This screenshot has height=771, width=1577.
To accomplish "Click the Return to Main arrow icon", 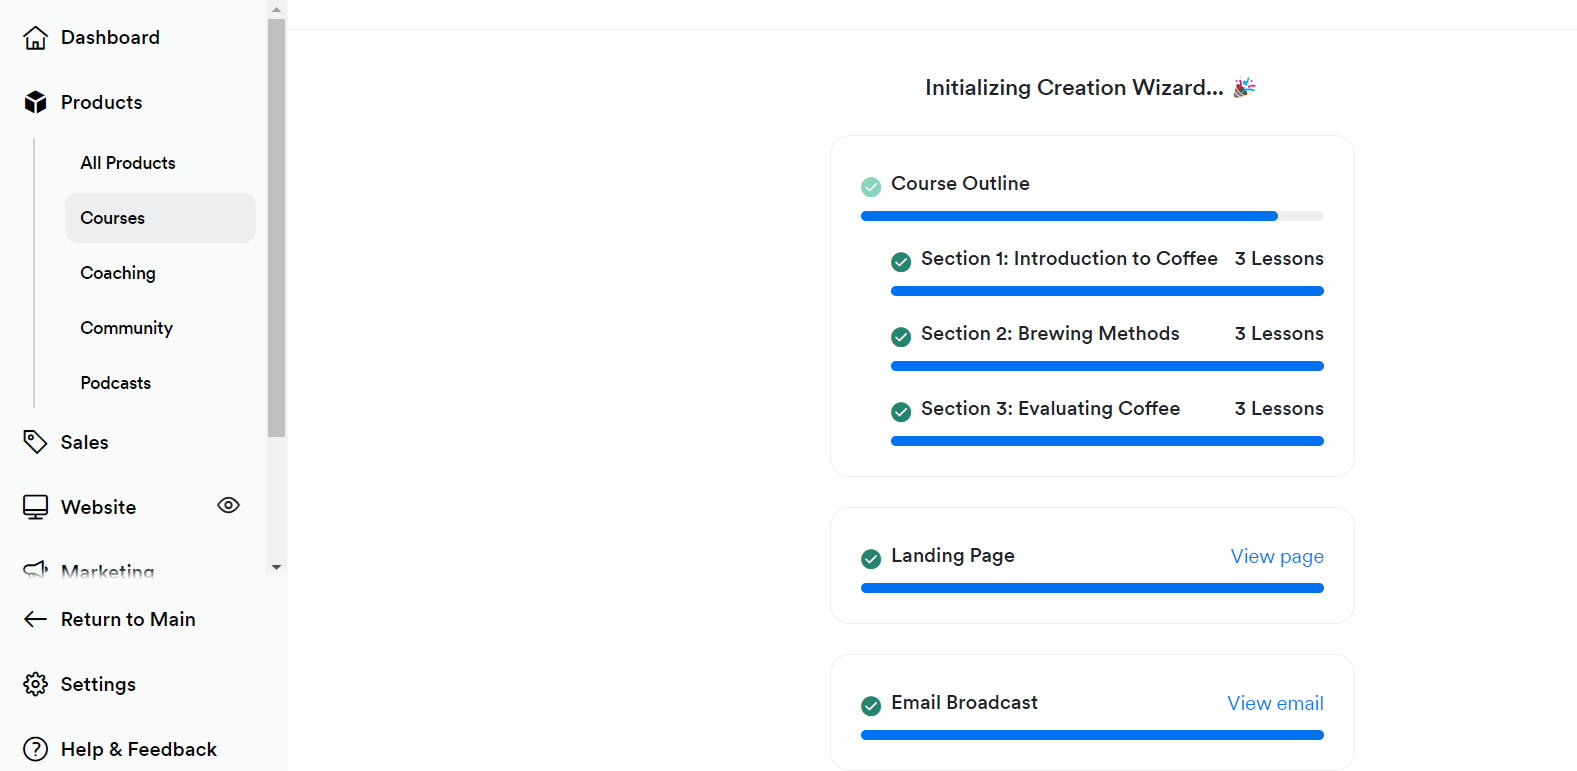I will click(35, 619).
